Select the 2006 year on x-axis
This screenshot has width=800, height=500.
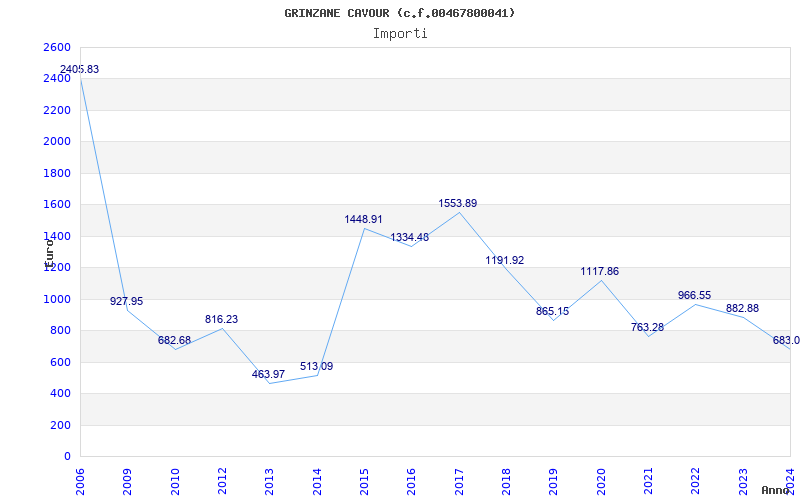click(81, 478)
